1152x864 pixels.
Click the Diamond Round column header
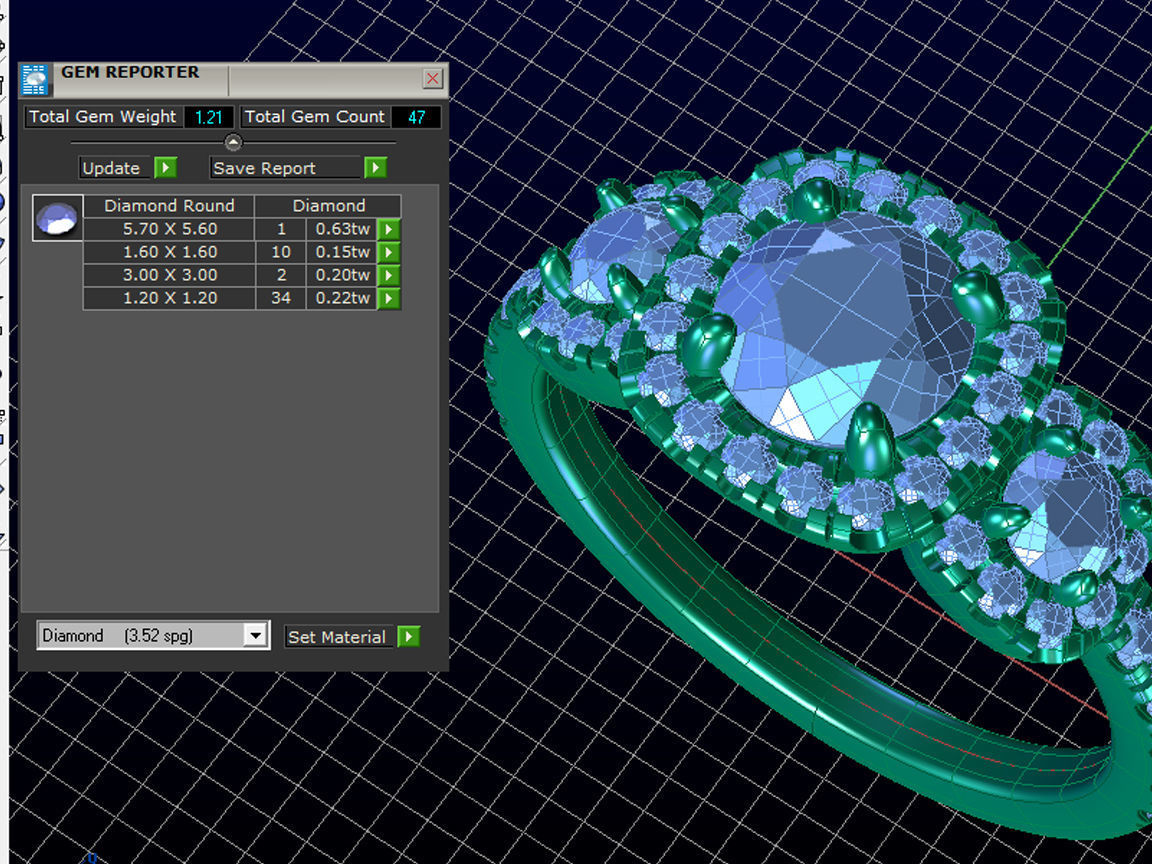(x=170, y=206)
